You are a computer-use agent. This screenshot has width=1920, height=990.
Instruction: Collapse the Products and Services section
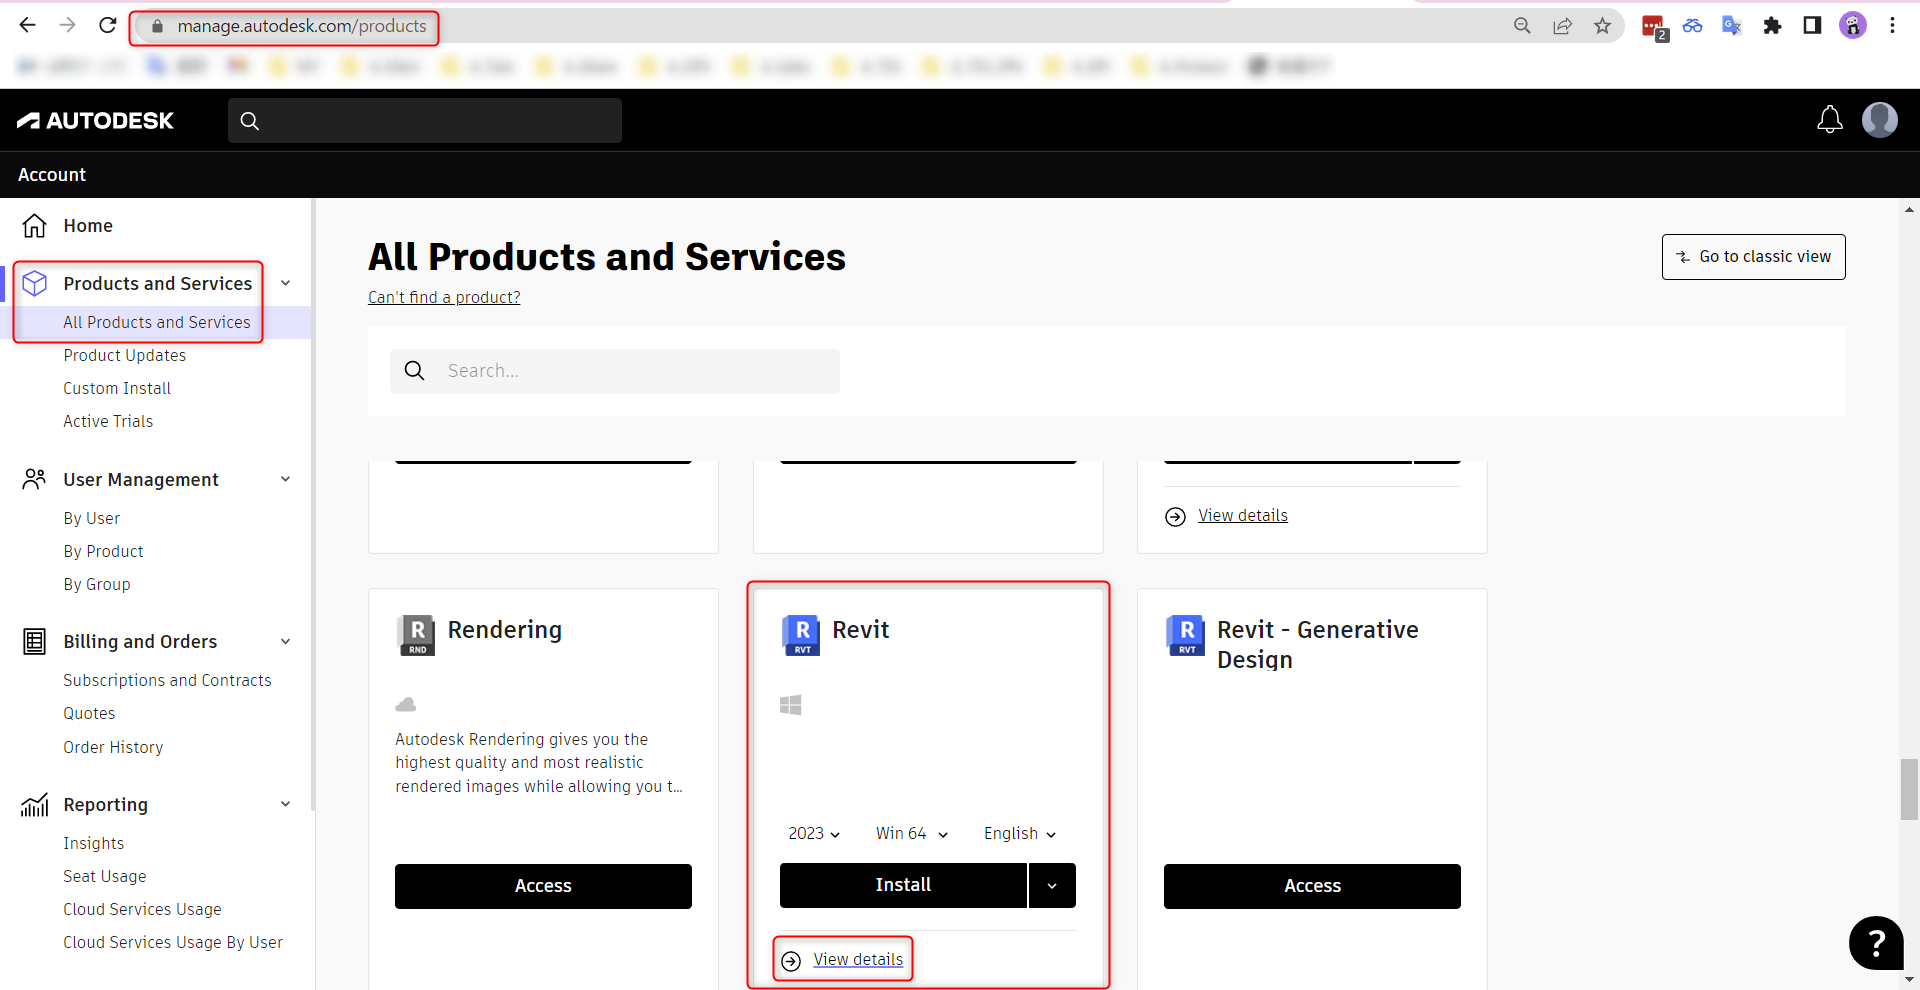tap(286, 283)
